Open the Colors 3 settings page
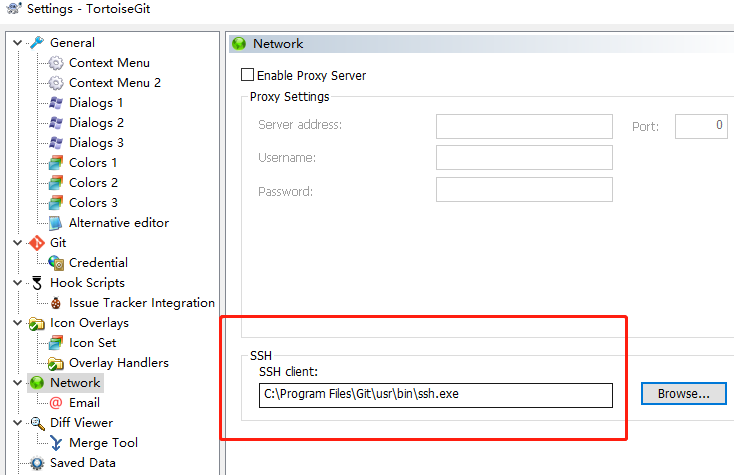The image size is (734, 475). click(93, 203)
